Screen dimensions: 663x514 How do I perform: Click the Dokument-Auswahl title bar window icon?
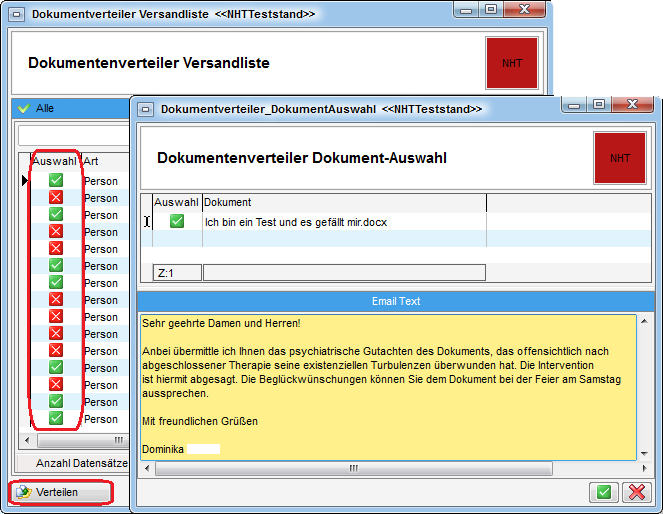pos(146,108)
